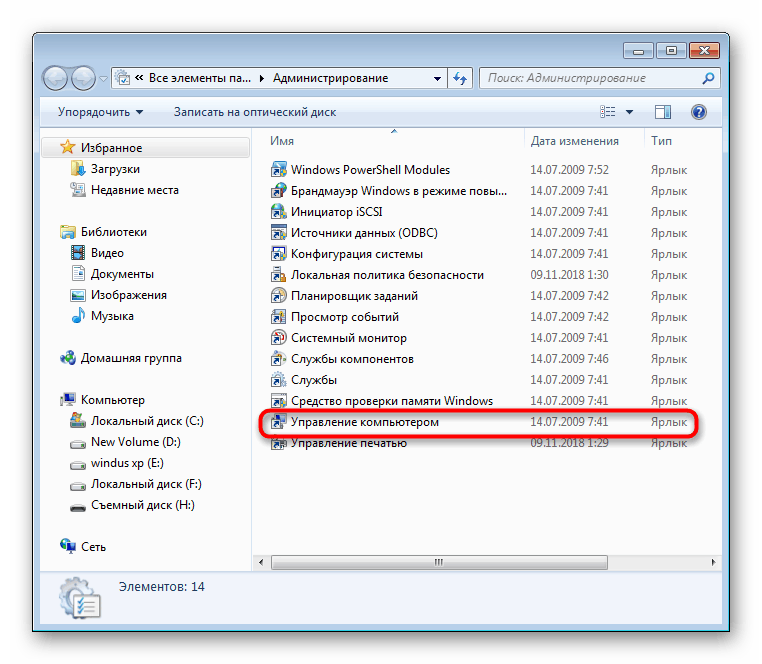Click the Сеть network icon
Viewport: 762px width, 664px height.
68,546
